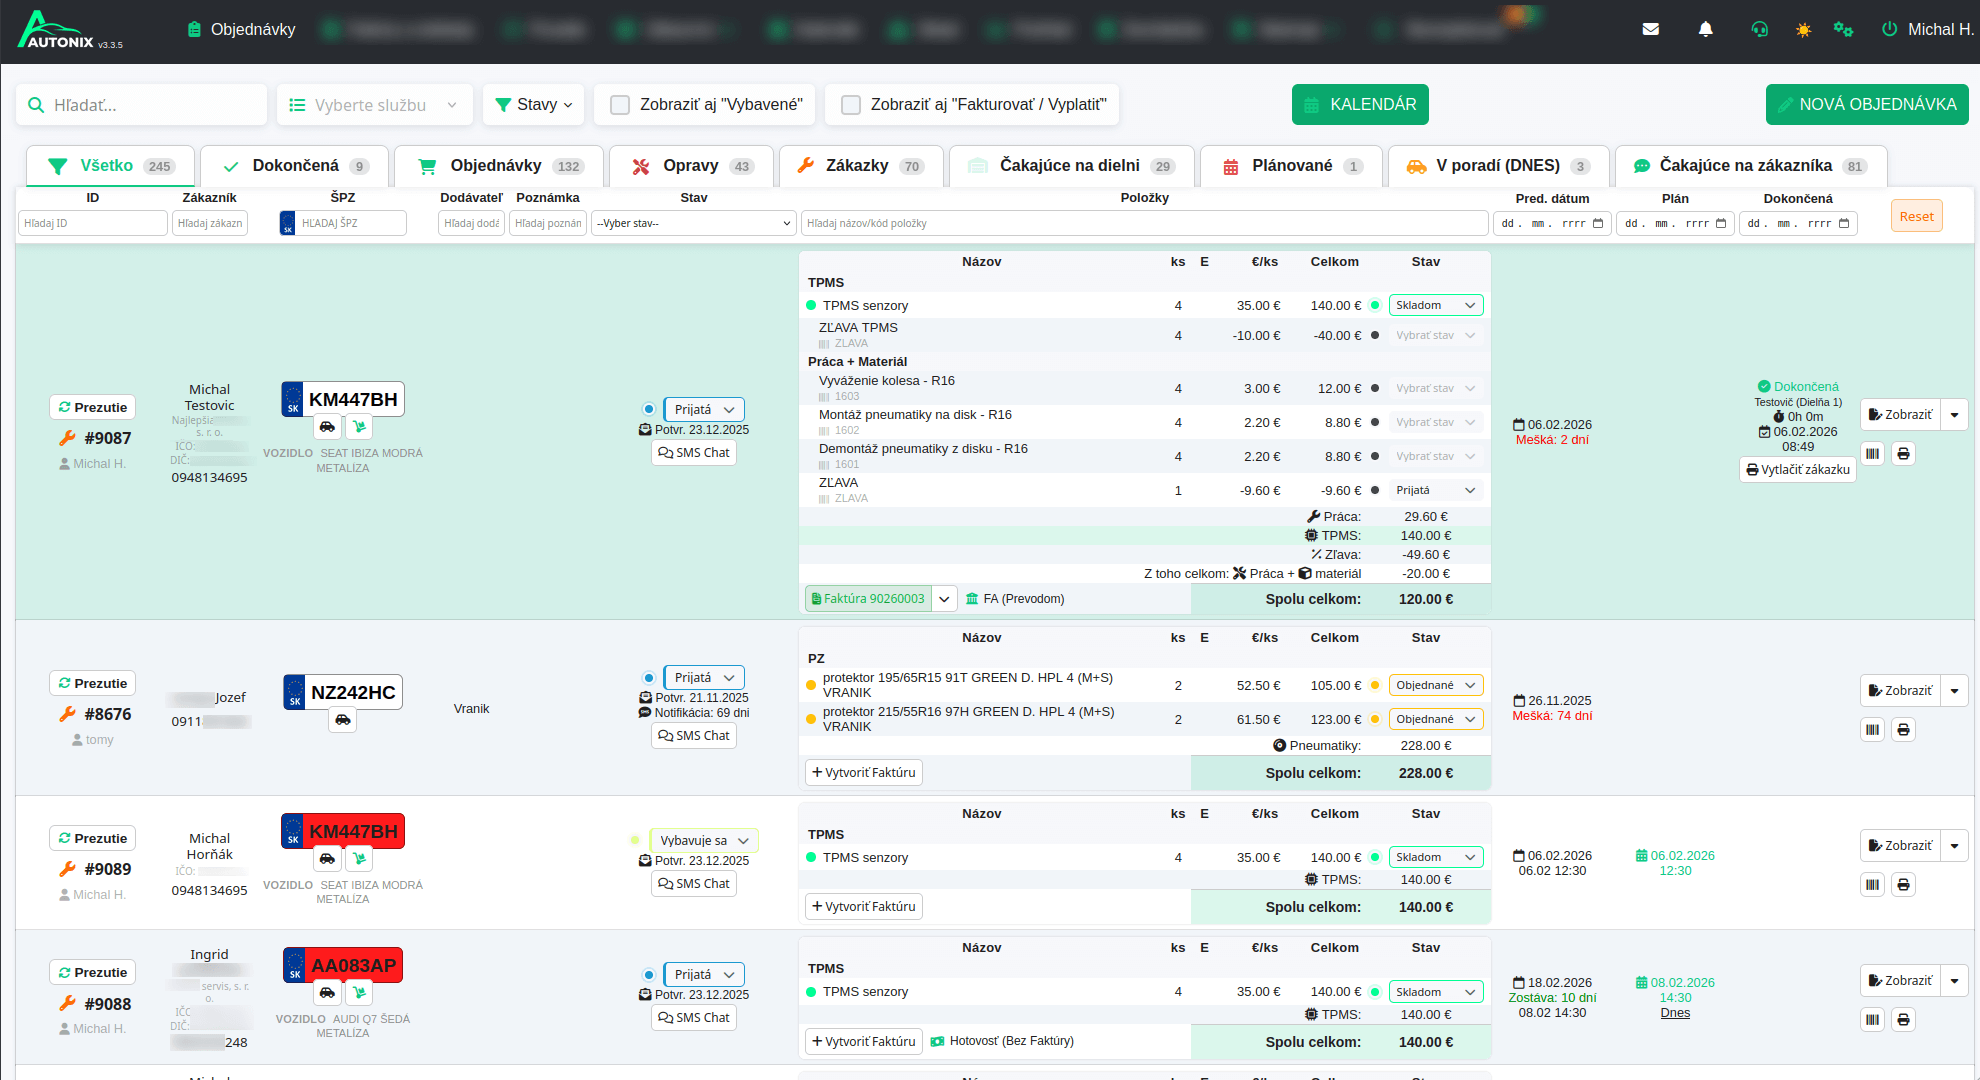The image size is (1980, 1080).
Task: Check Zobraziť aj "Fakturovať / Vyplatiť" box
Action: click(x=851, y=105)
